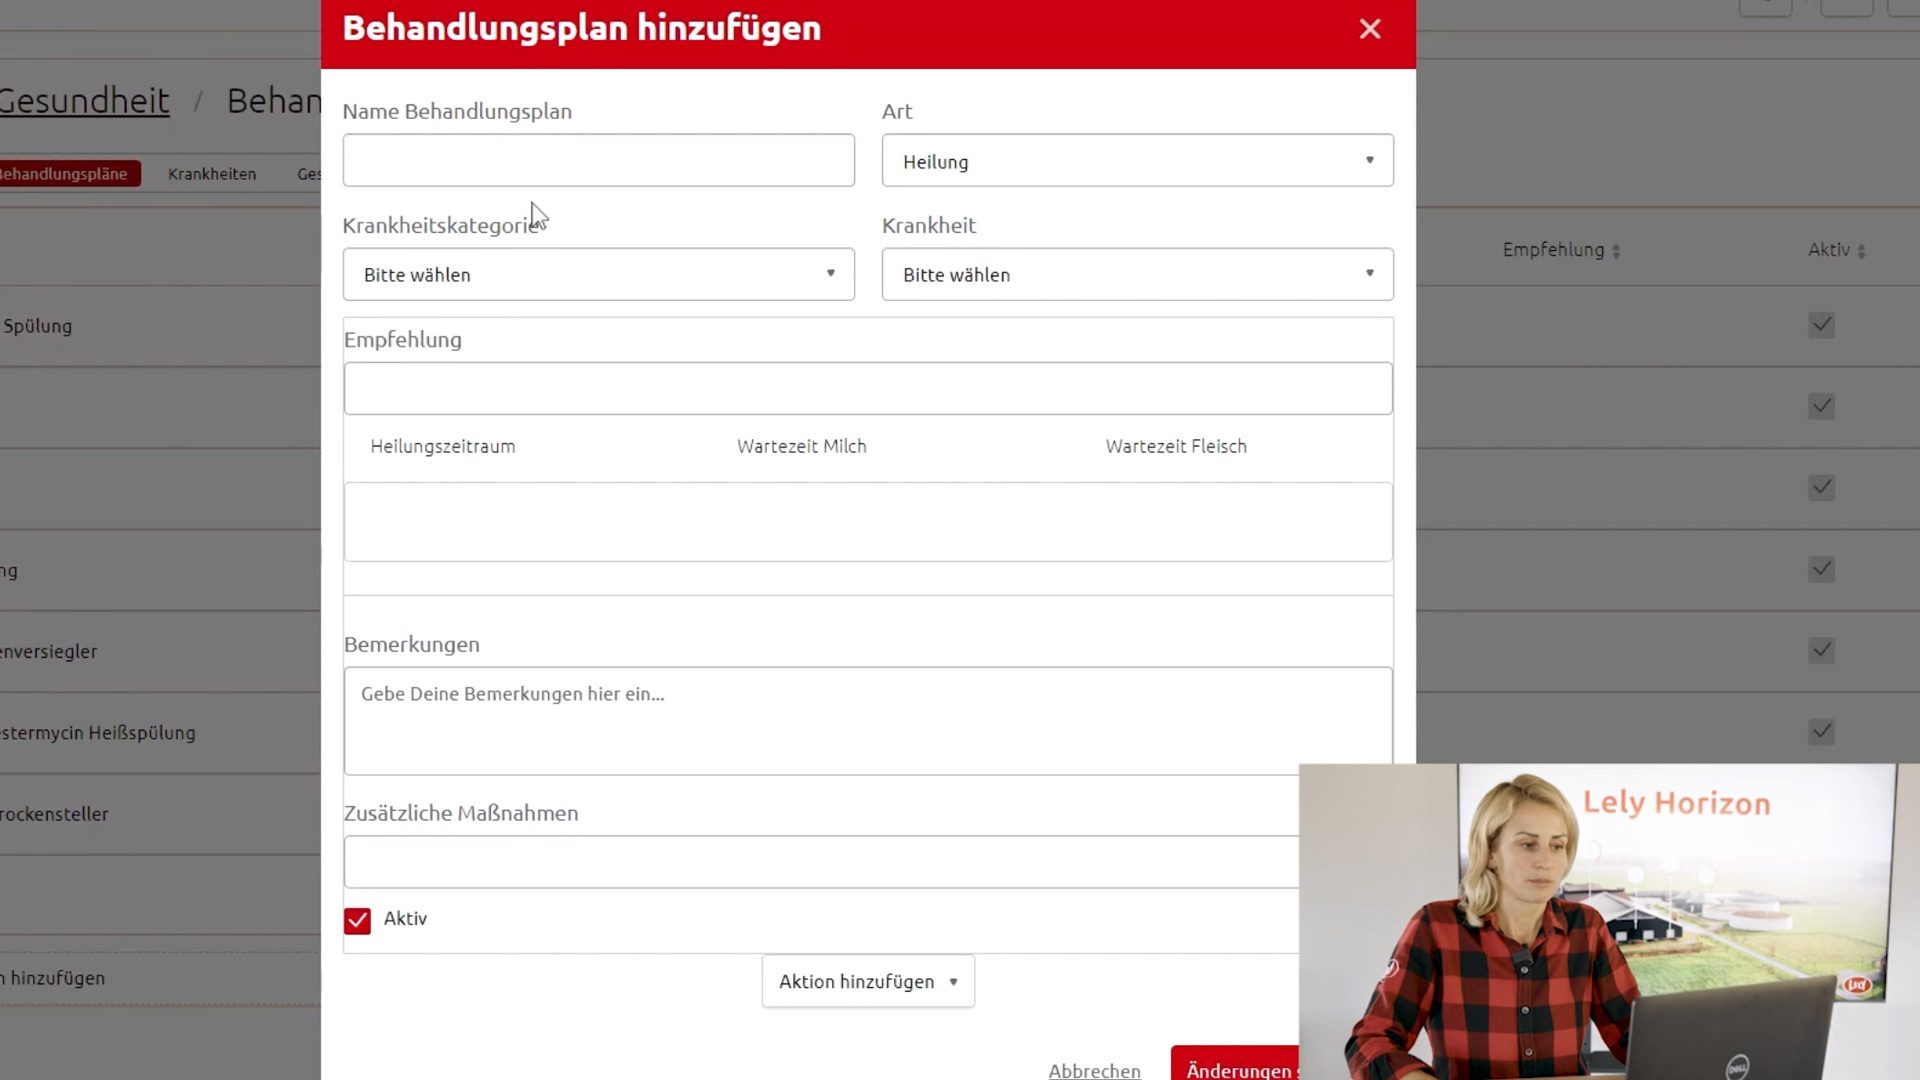The width and height of the screenshot is (1920, 1080).
Task: Click the Änderungen save button
Action: [1237, 1067]
